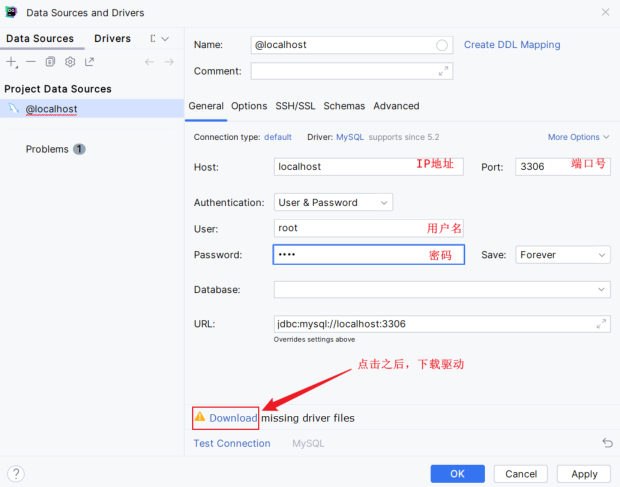Click the DataGrip app icon in the title bar
Image resolution: width=620 pixels, height=487 pixels.
point(11,12)
